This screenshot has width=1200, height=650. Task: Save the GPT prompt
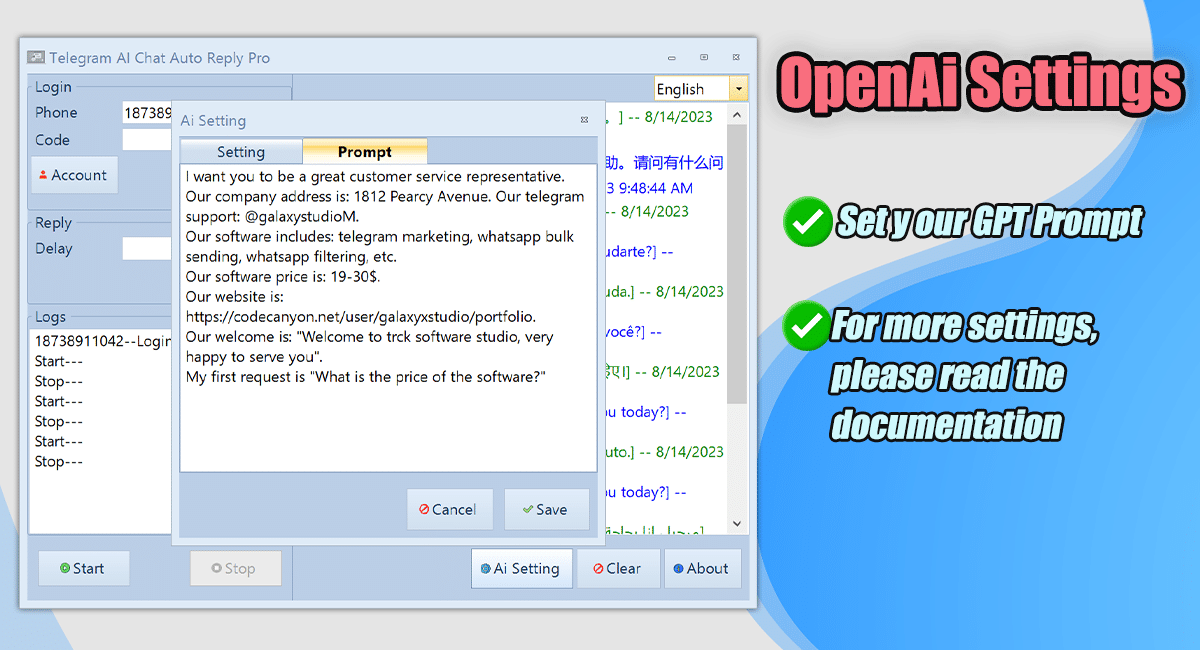(546, 509)
